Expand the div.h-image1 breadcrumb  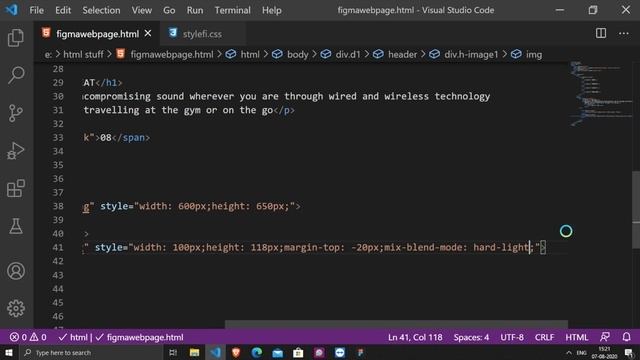pos(471,54)
